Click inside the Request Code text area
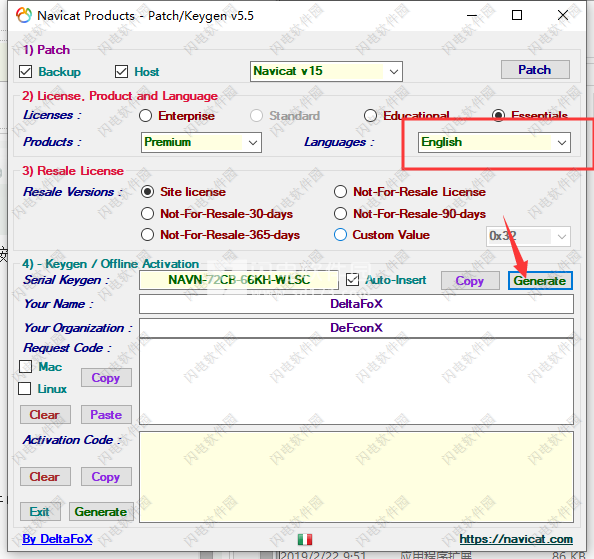Viewport: 594px width, 559px height. [356, 381]
